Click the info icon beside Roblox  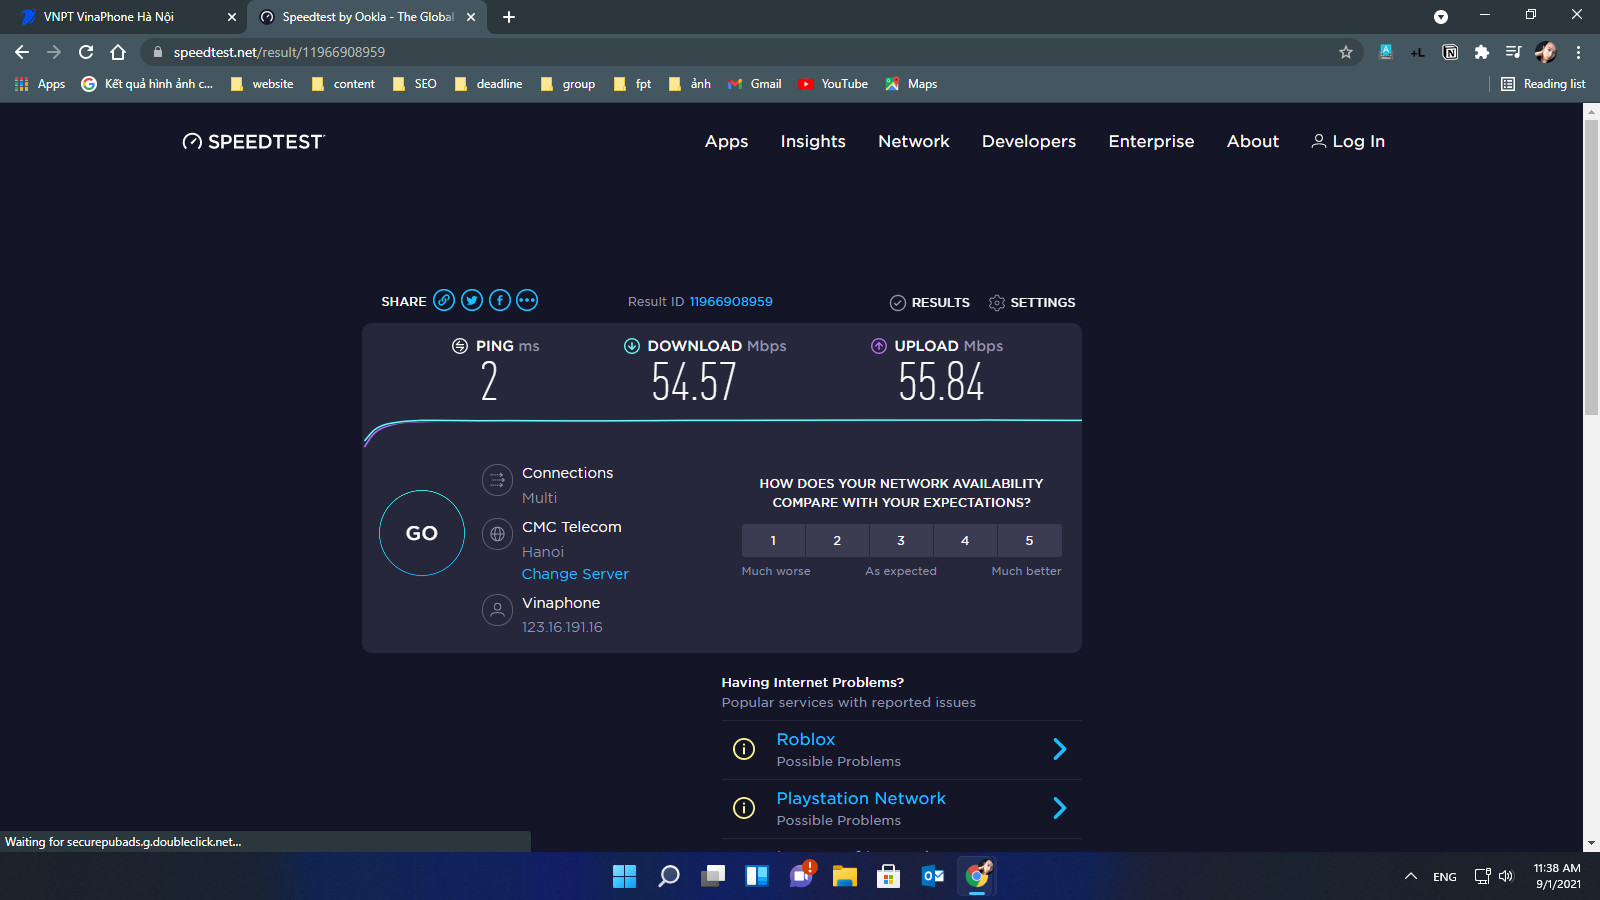(x=744, y=749)
